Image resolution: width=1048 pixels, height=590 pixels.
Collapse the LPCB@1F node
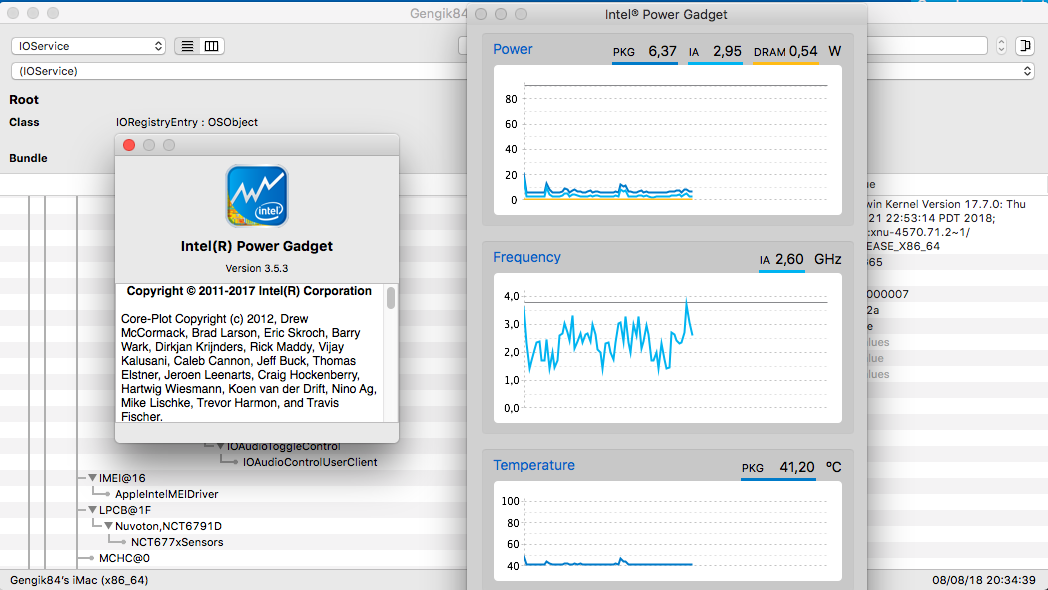92,510
